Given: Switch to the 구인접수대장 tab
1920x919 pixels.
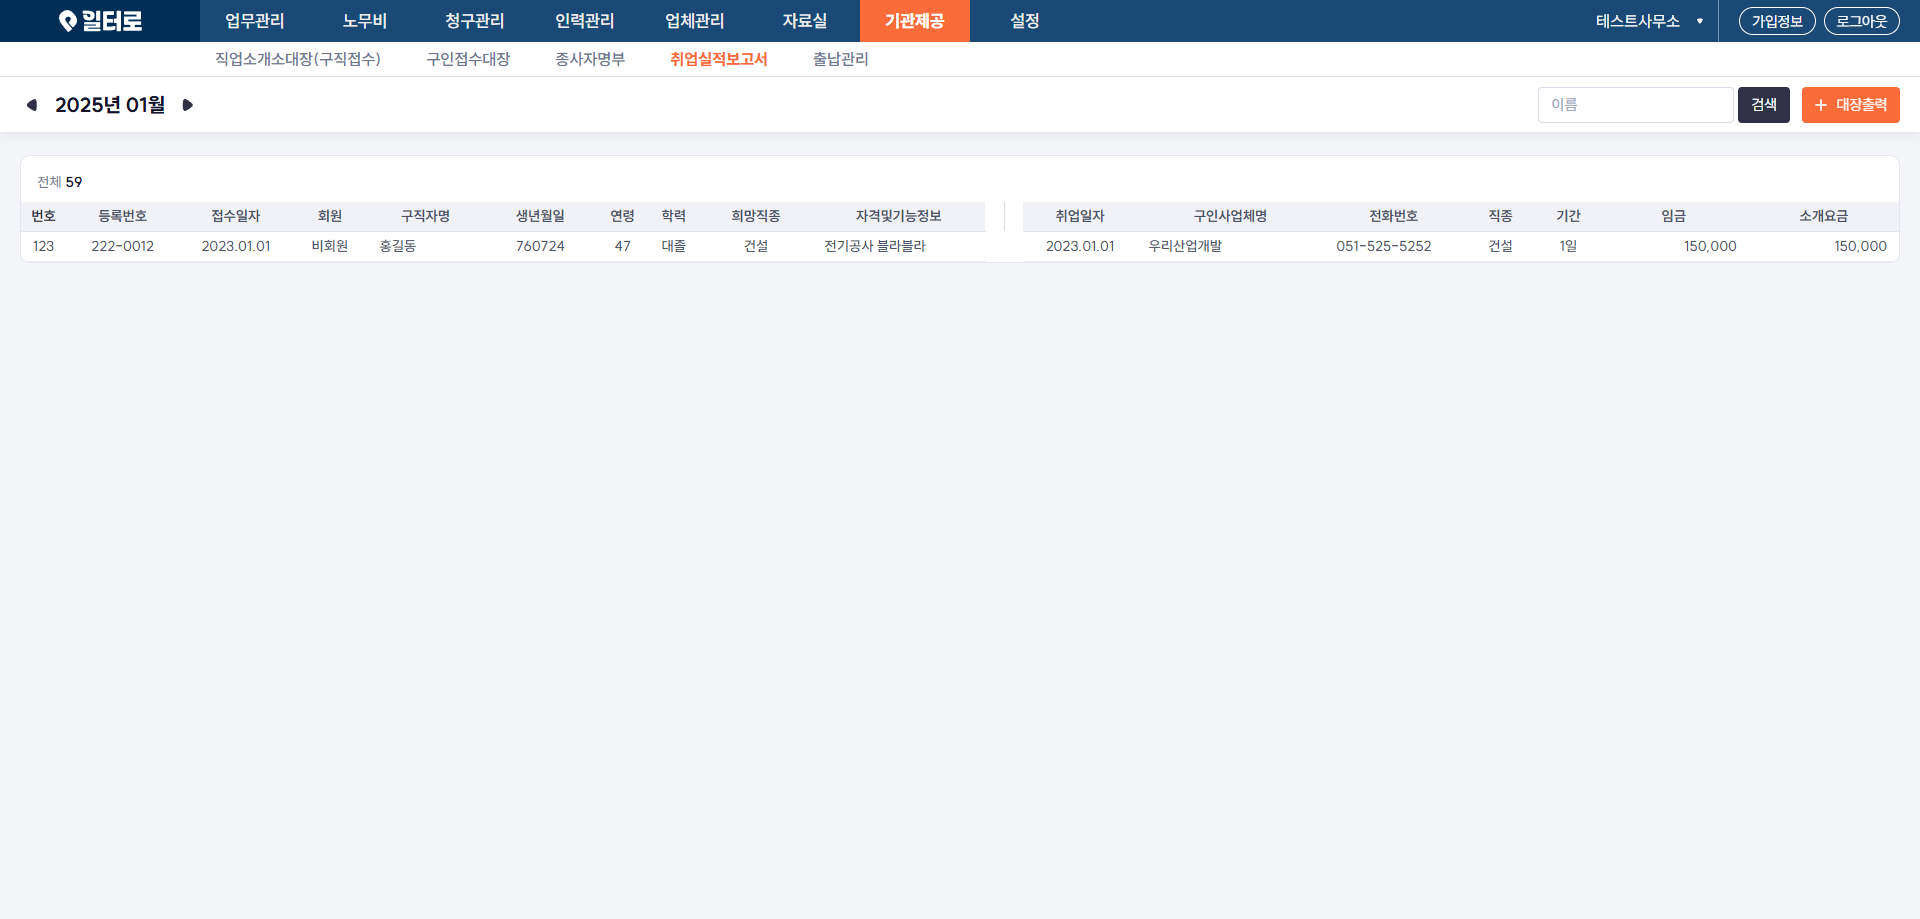Looking at the screenshot, I should [468, 59].
